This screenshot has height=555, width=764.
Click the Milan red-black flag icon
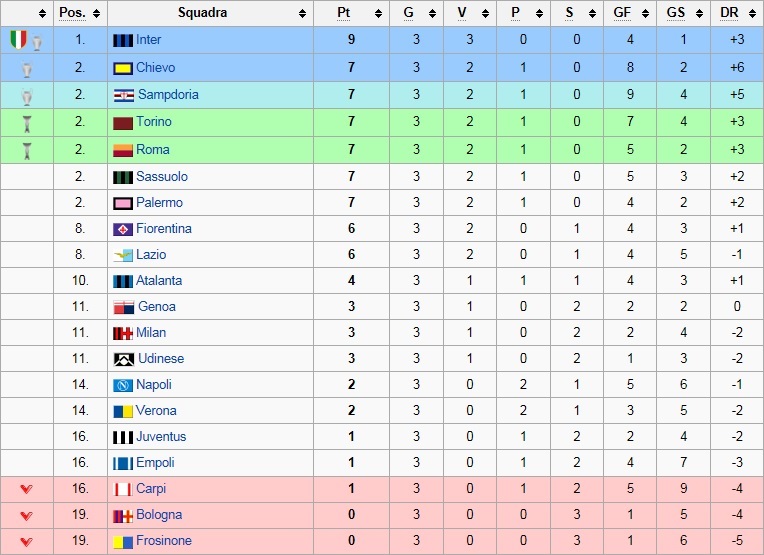[123, 333]
